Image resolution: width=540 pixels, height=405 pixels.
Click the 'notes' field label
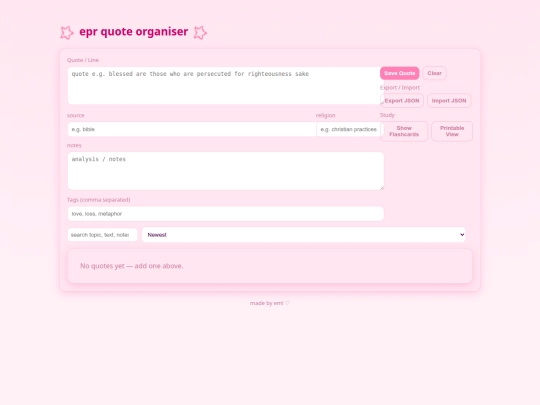(74, 145)
